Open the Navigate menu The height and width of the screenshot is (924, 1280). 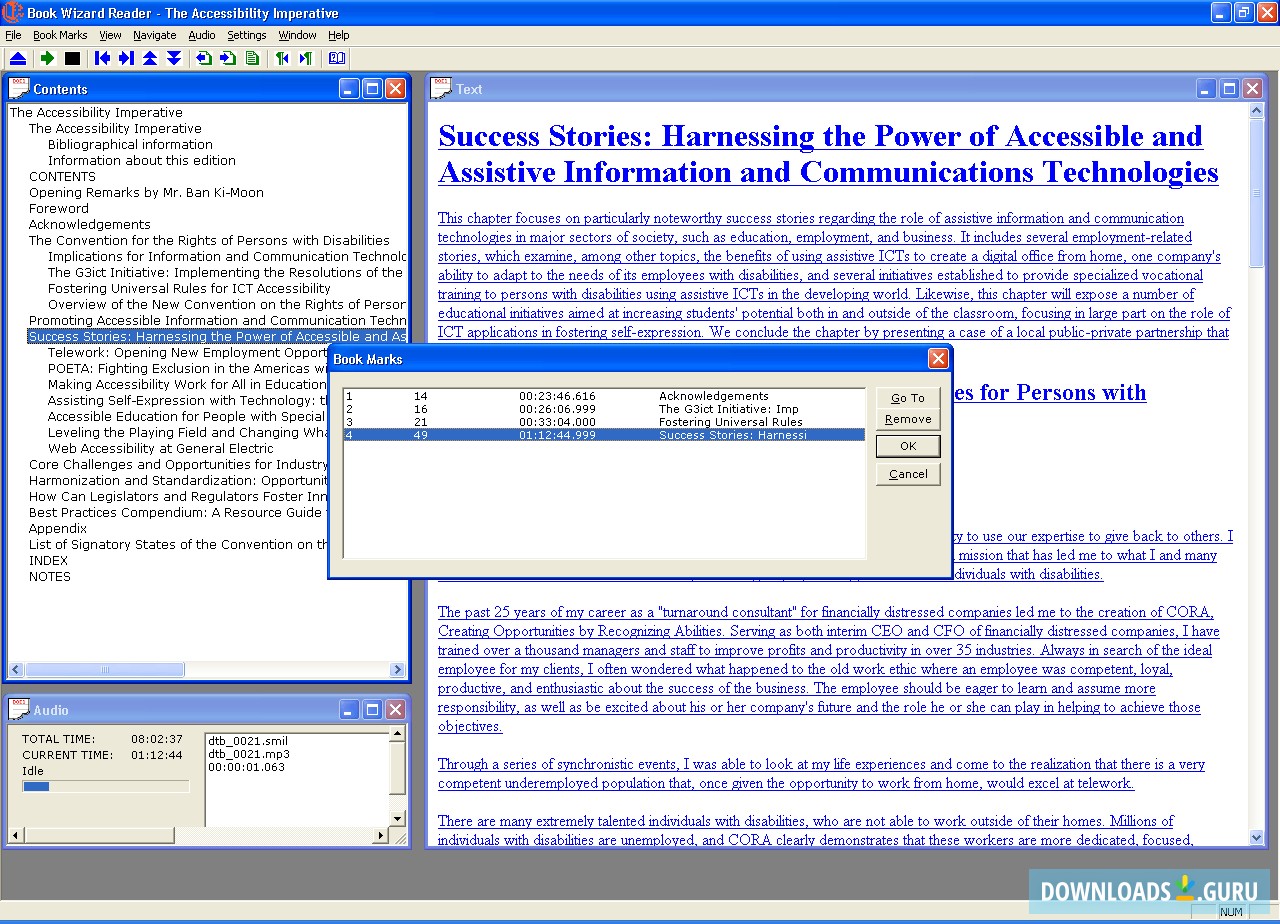point(154,35)
